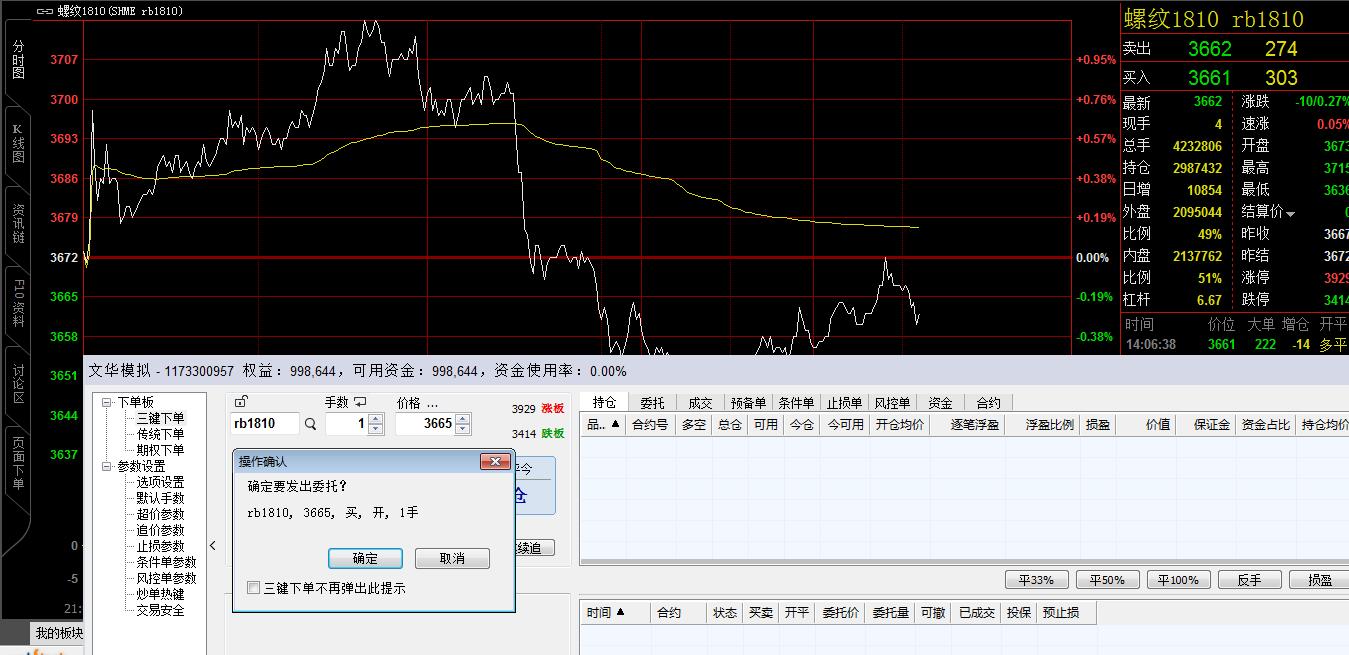
Task: Collapse the 参数设置 tree node
Action: pyautogui.click(x=107, y=466)
